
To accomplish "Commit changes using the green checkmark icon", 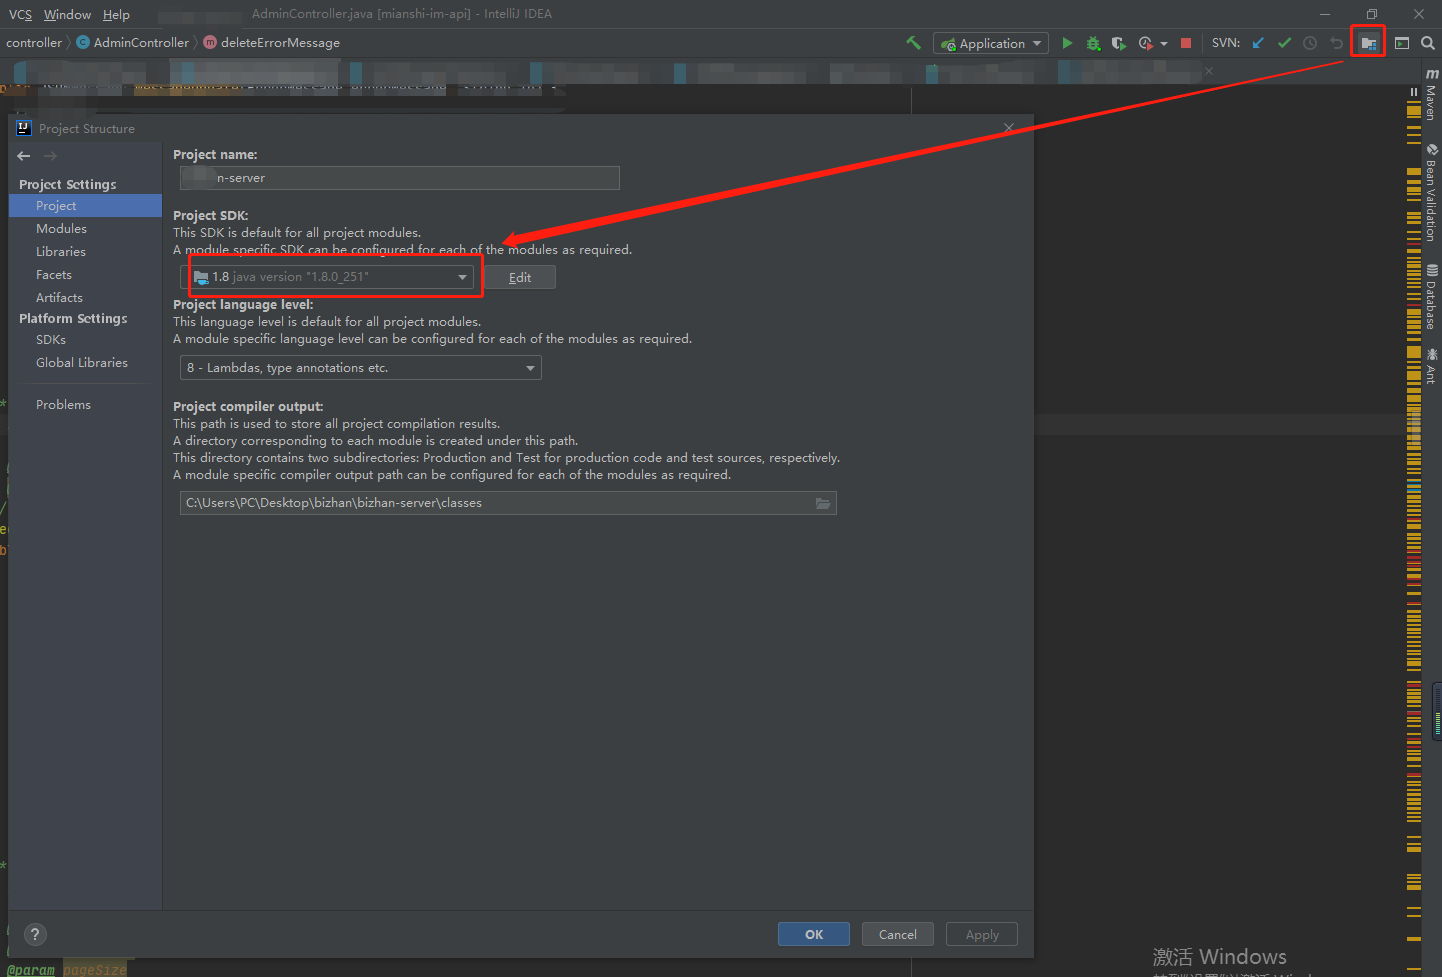I will [x=1284, y=42].
